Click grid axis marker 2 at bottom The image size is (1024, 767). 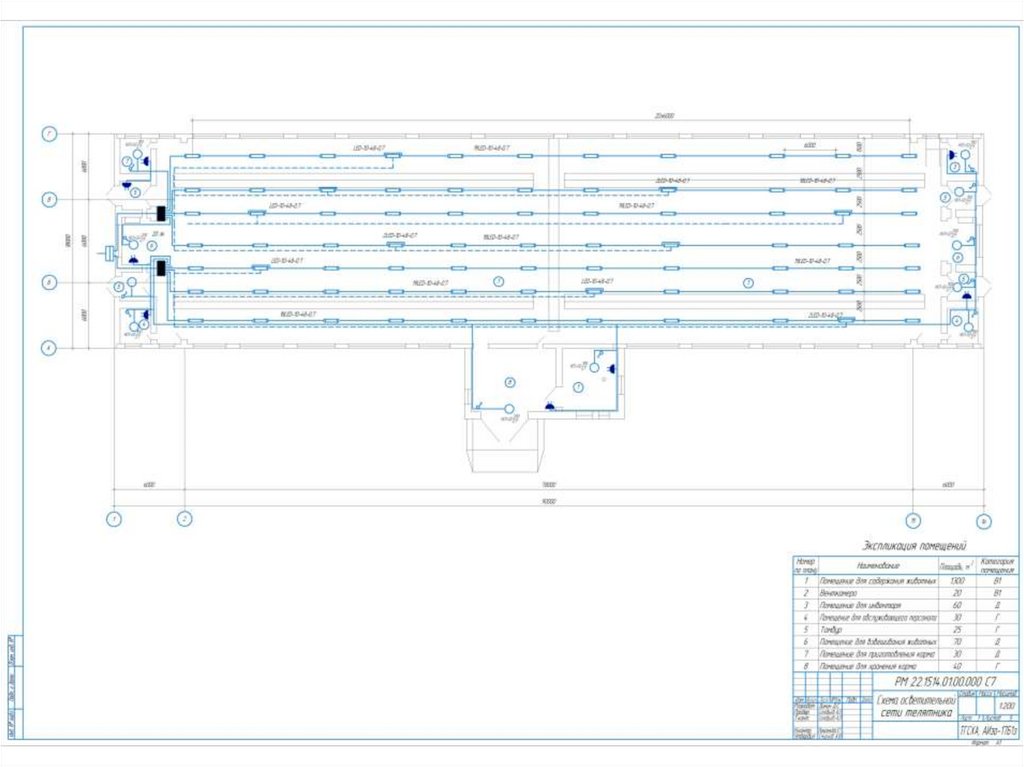click(x=185, y=519)
